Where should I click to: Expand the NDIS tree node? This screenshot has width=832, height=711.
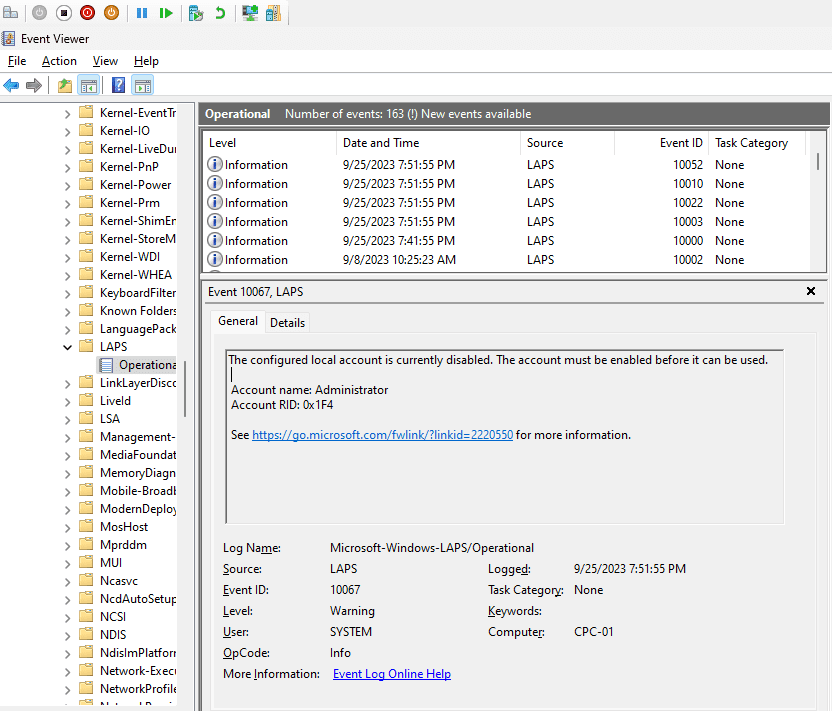click(67, 634)
